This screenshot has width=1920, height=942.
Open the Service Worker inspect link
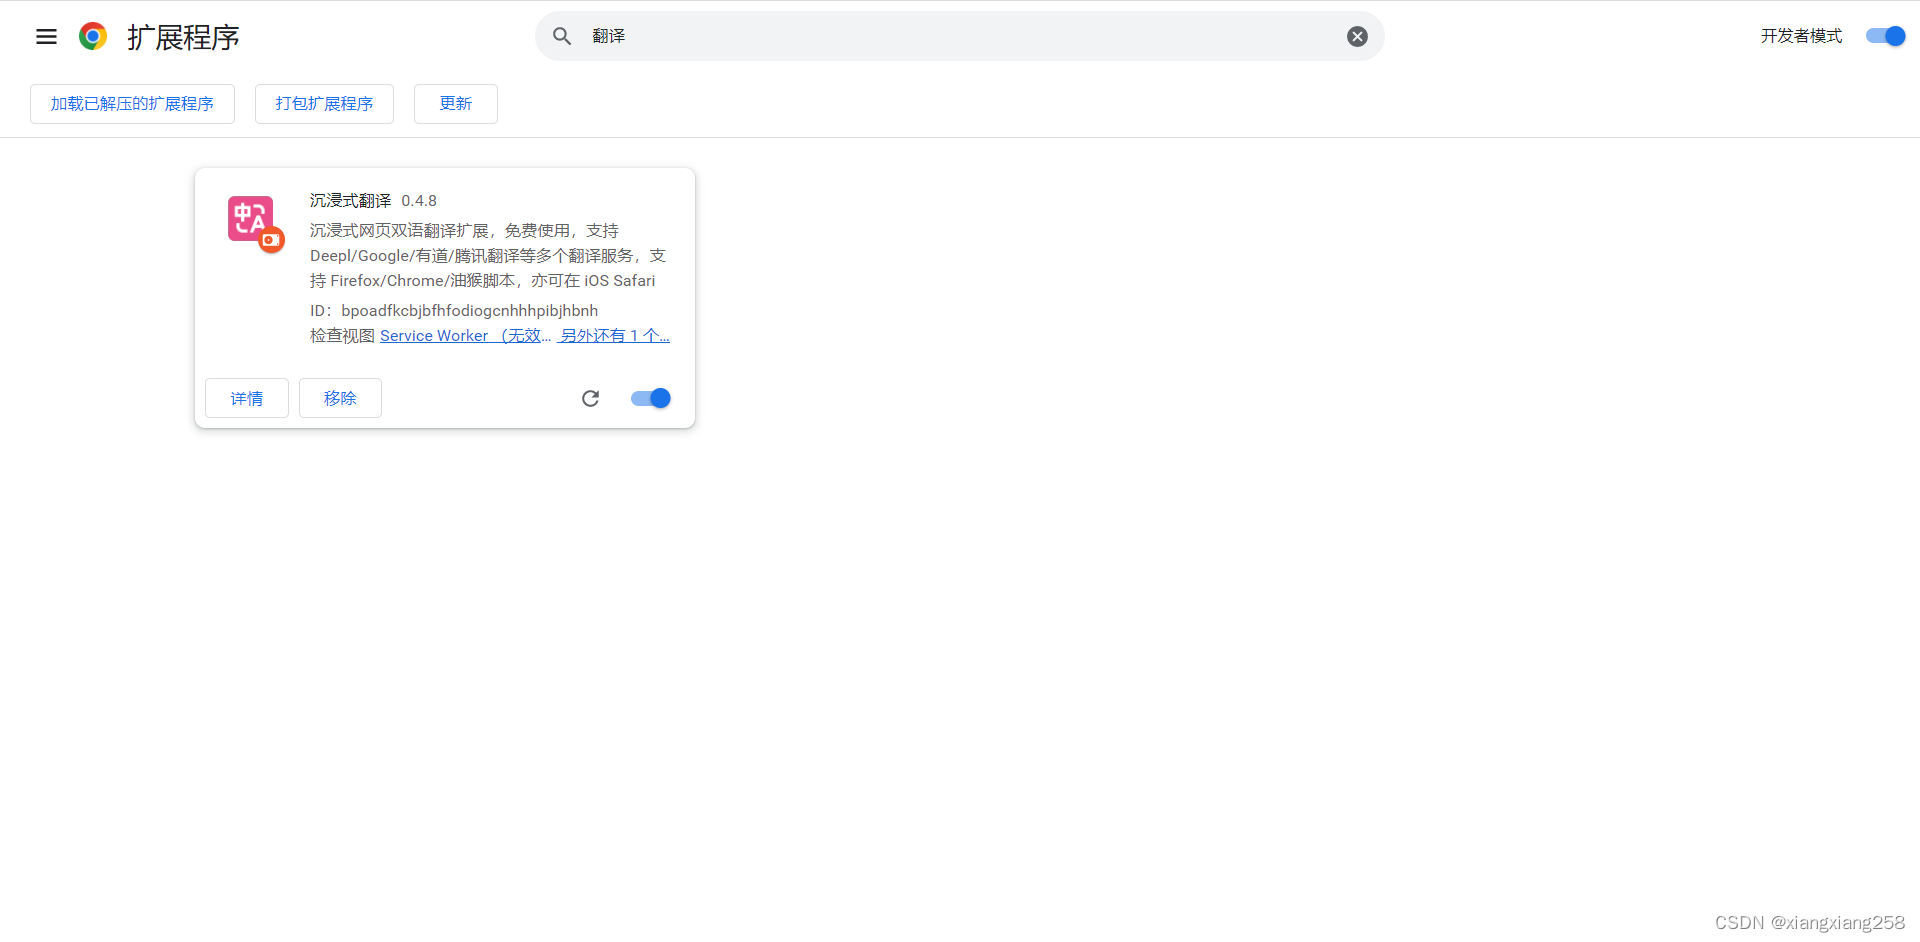click(465, 336)
